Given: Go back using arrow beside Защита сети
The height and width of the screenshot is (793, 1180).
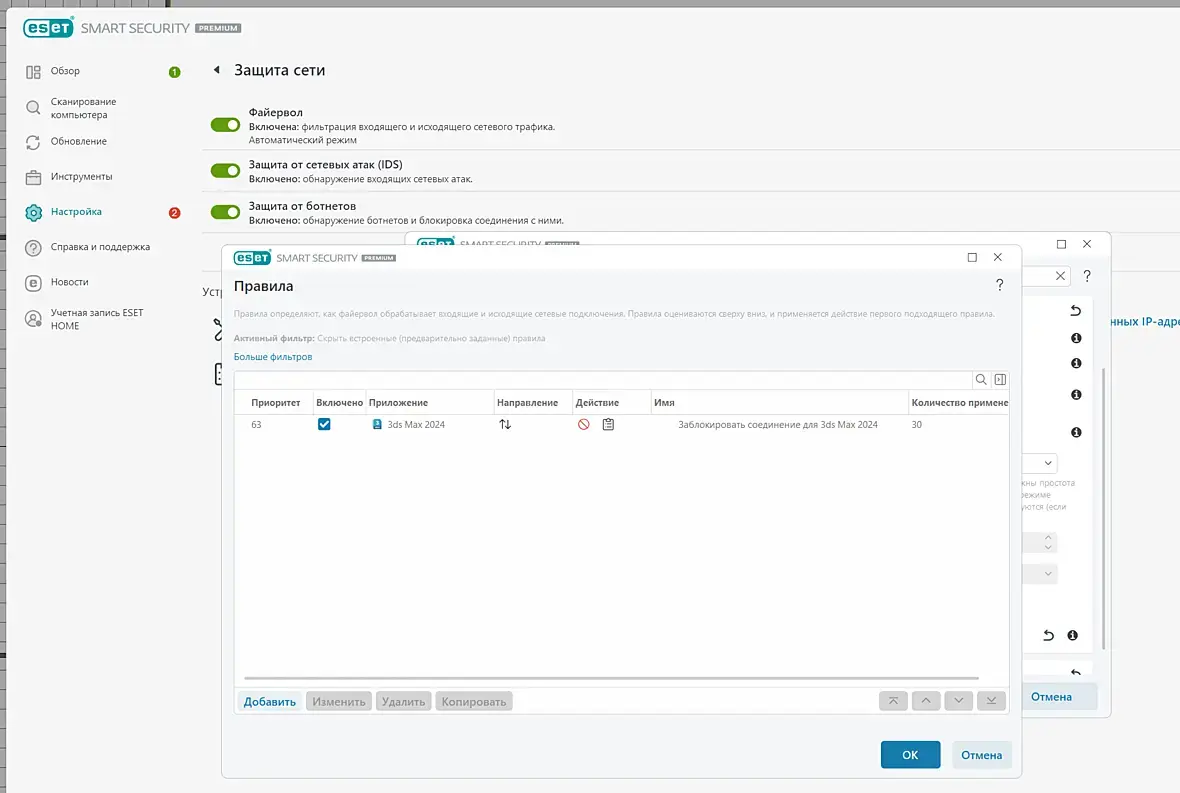Looking at the screenshot, I should click(x=217, y=70).
